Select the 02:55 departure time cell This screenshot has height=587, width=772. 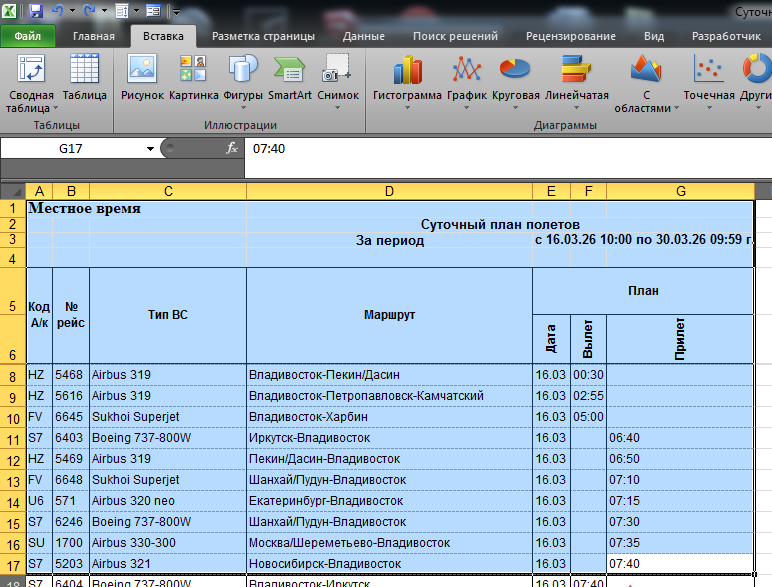588,396
